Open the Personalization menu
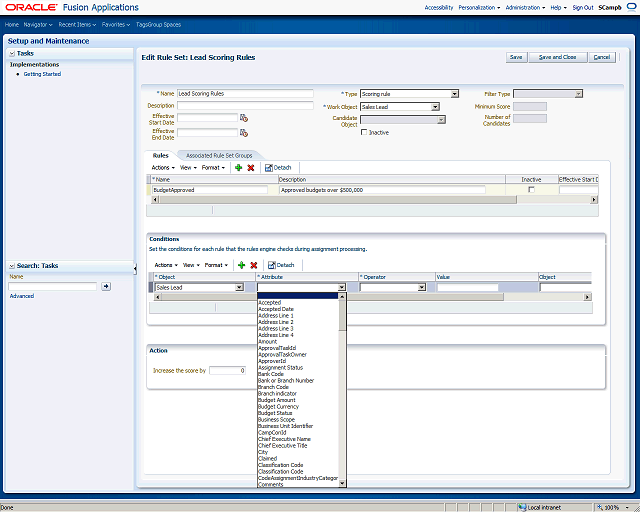 (x=479, y=7)
